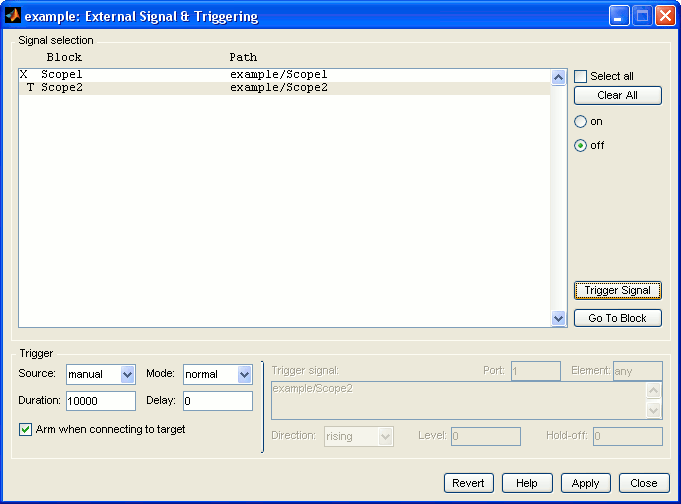Viewport: 681px width, 504px height.
Task: Expand the Mode dropdown list
Action: [x=244, y=374]
